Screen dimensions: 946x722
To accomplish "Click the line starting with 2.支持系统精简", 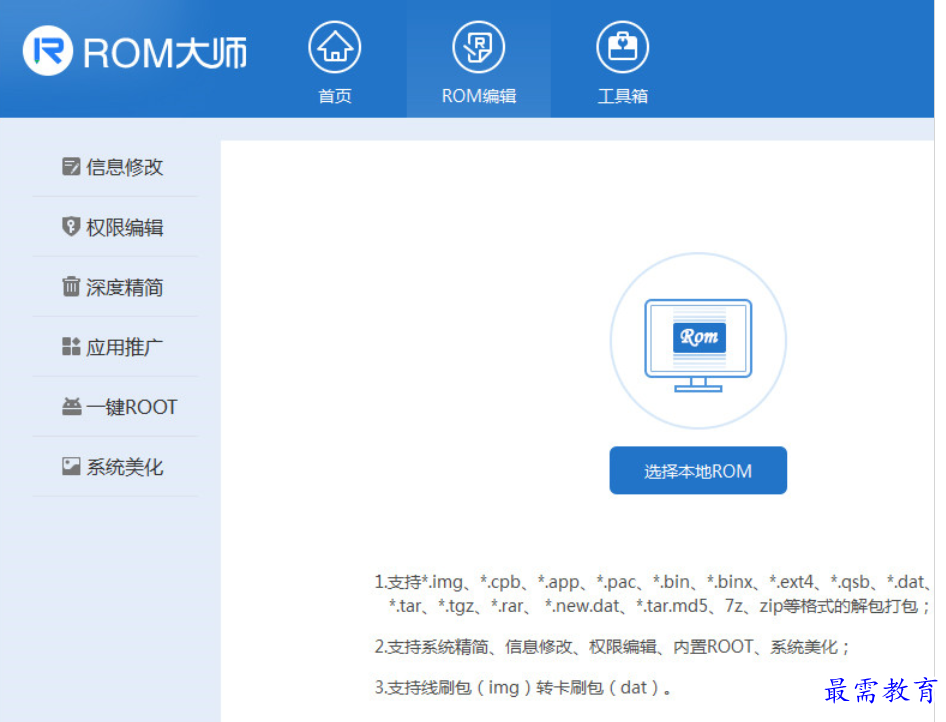I will [x=612, y=647].
